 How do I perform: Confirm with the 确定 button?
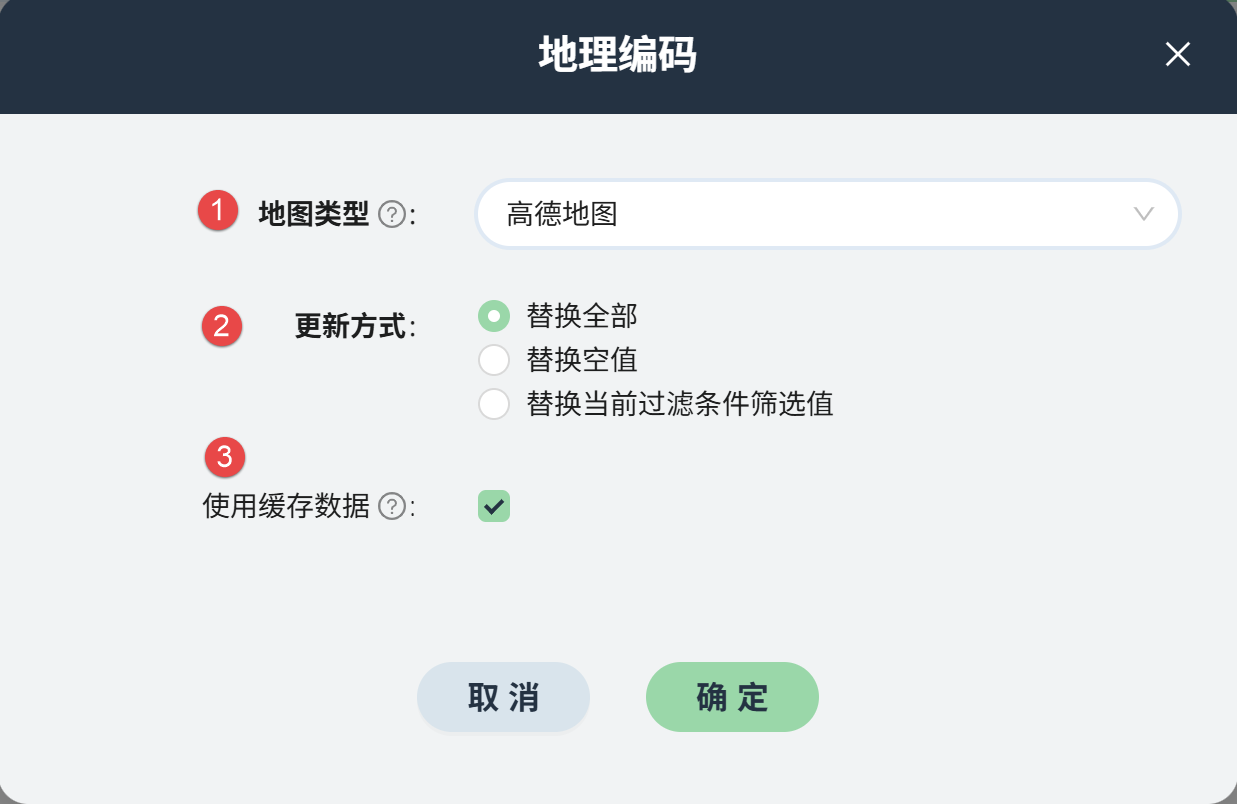[732, 697]
